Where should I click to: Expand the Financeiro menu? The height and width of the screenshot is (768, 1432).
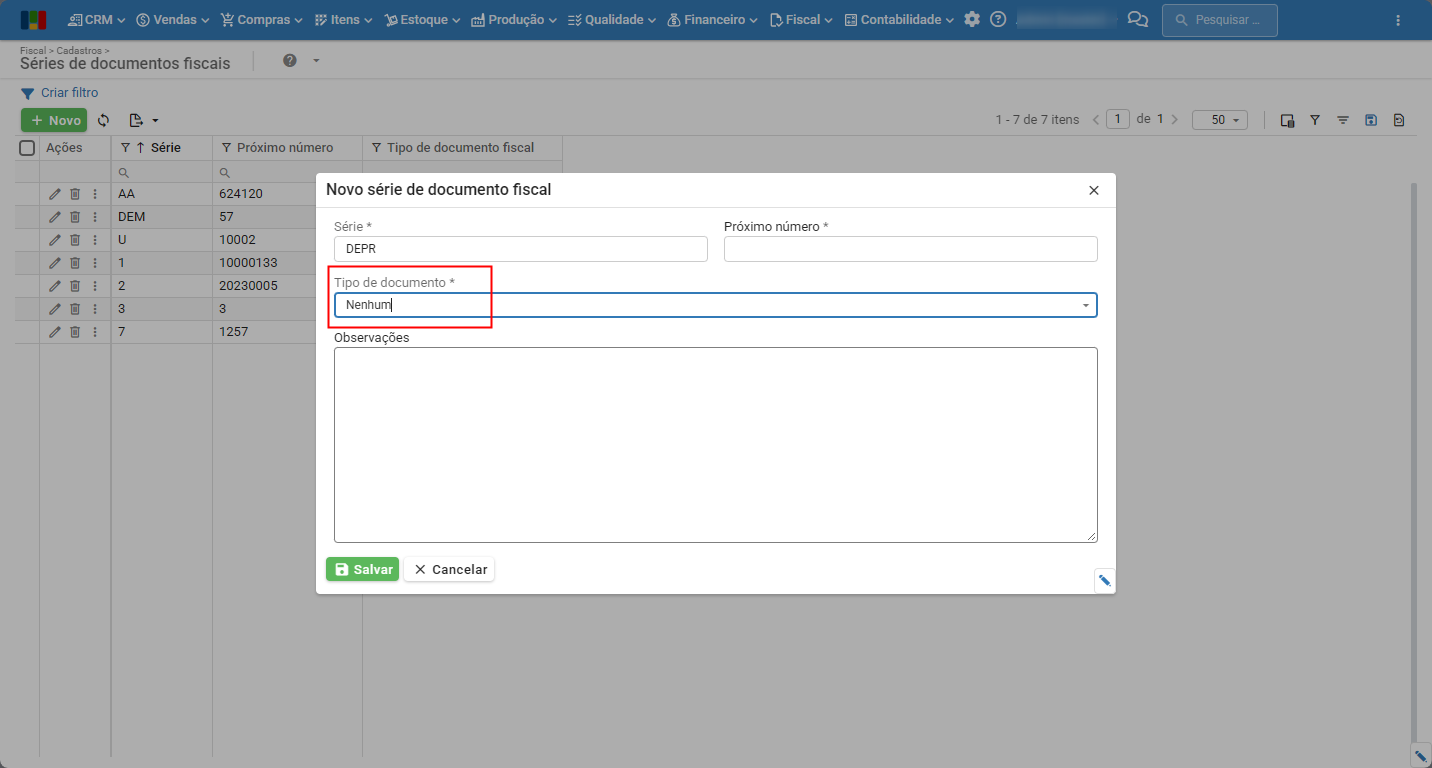[712, 19]
